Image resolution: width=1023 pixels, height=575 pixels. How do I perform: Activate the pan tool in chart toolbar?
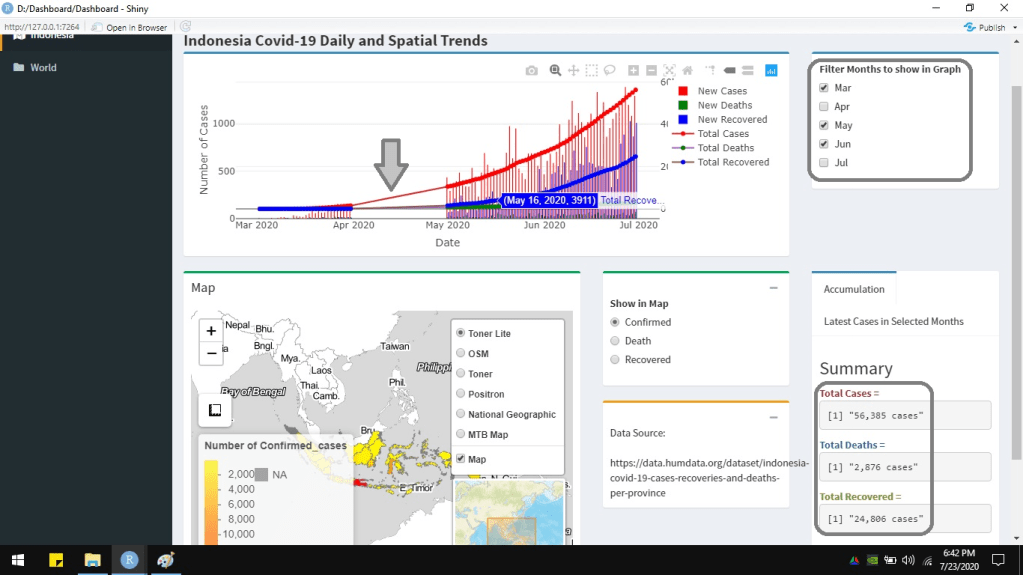pyautogui.click(x=573, y=71)
